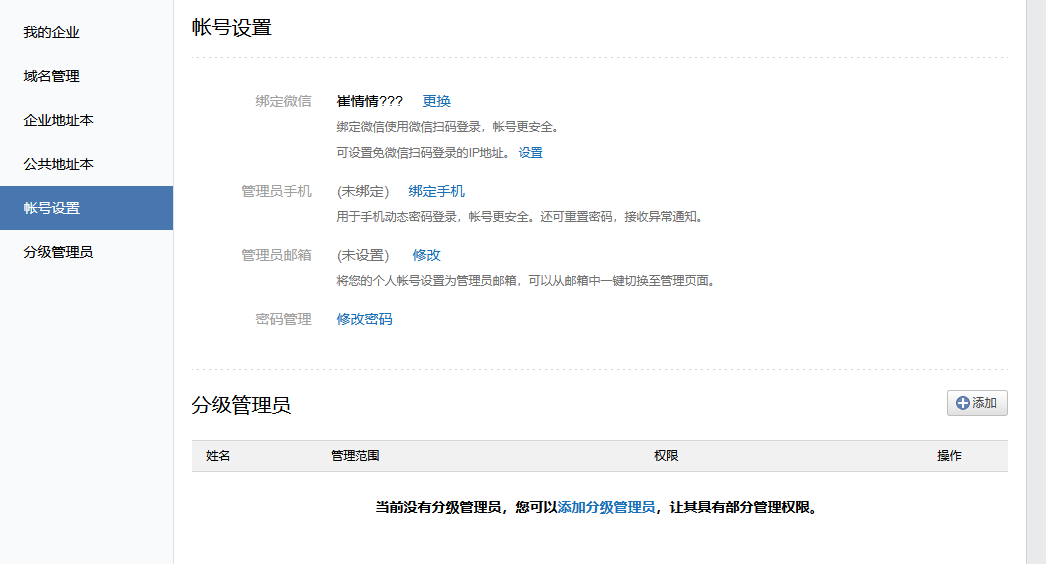Switch to 分级管理员 in the sidebar
The height and width of the screenshot is (564, 1046).
pos(59,252)
